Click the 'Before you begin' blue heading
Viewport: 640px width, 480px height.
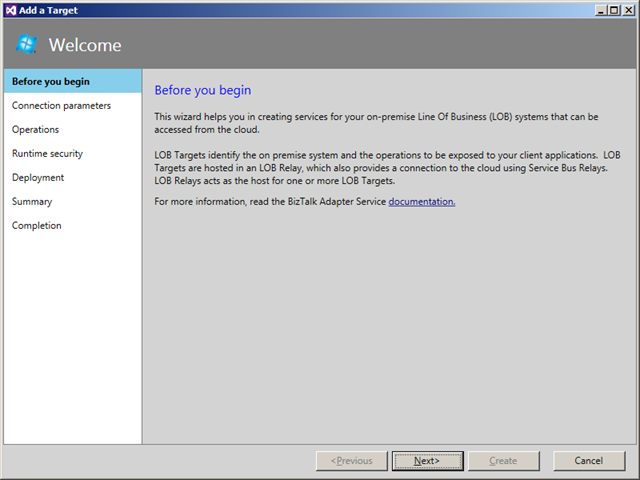203,90
